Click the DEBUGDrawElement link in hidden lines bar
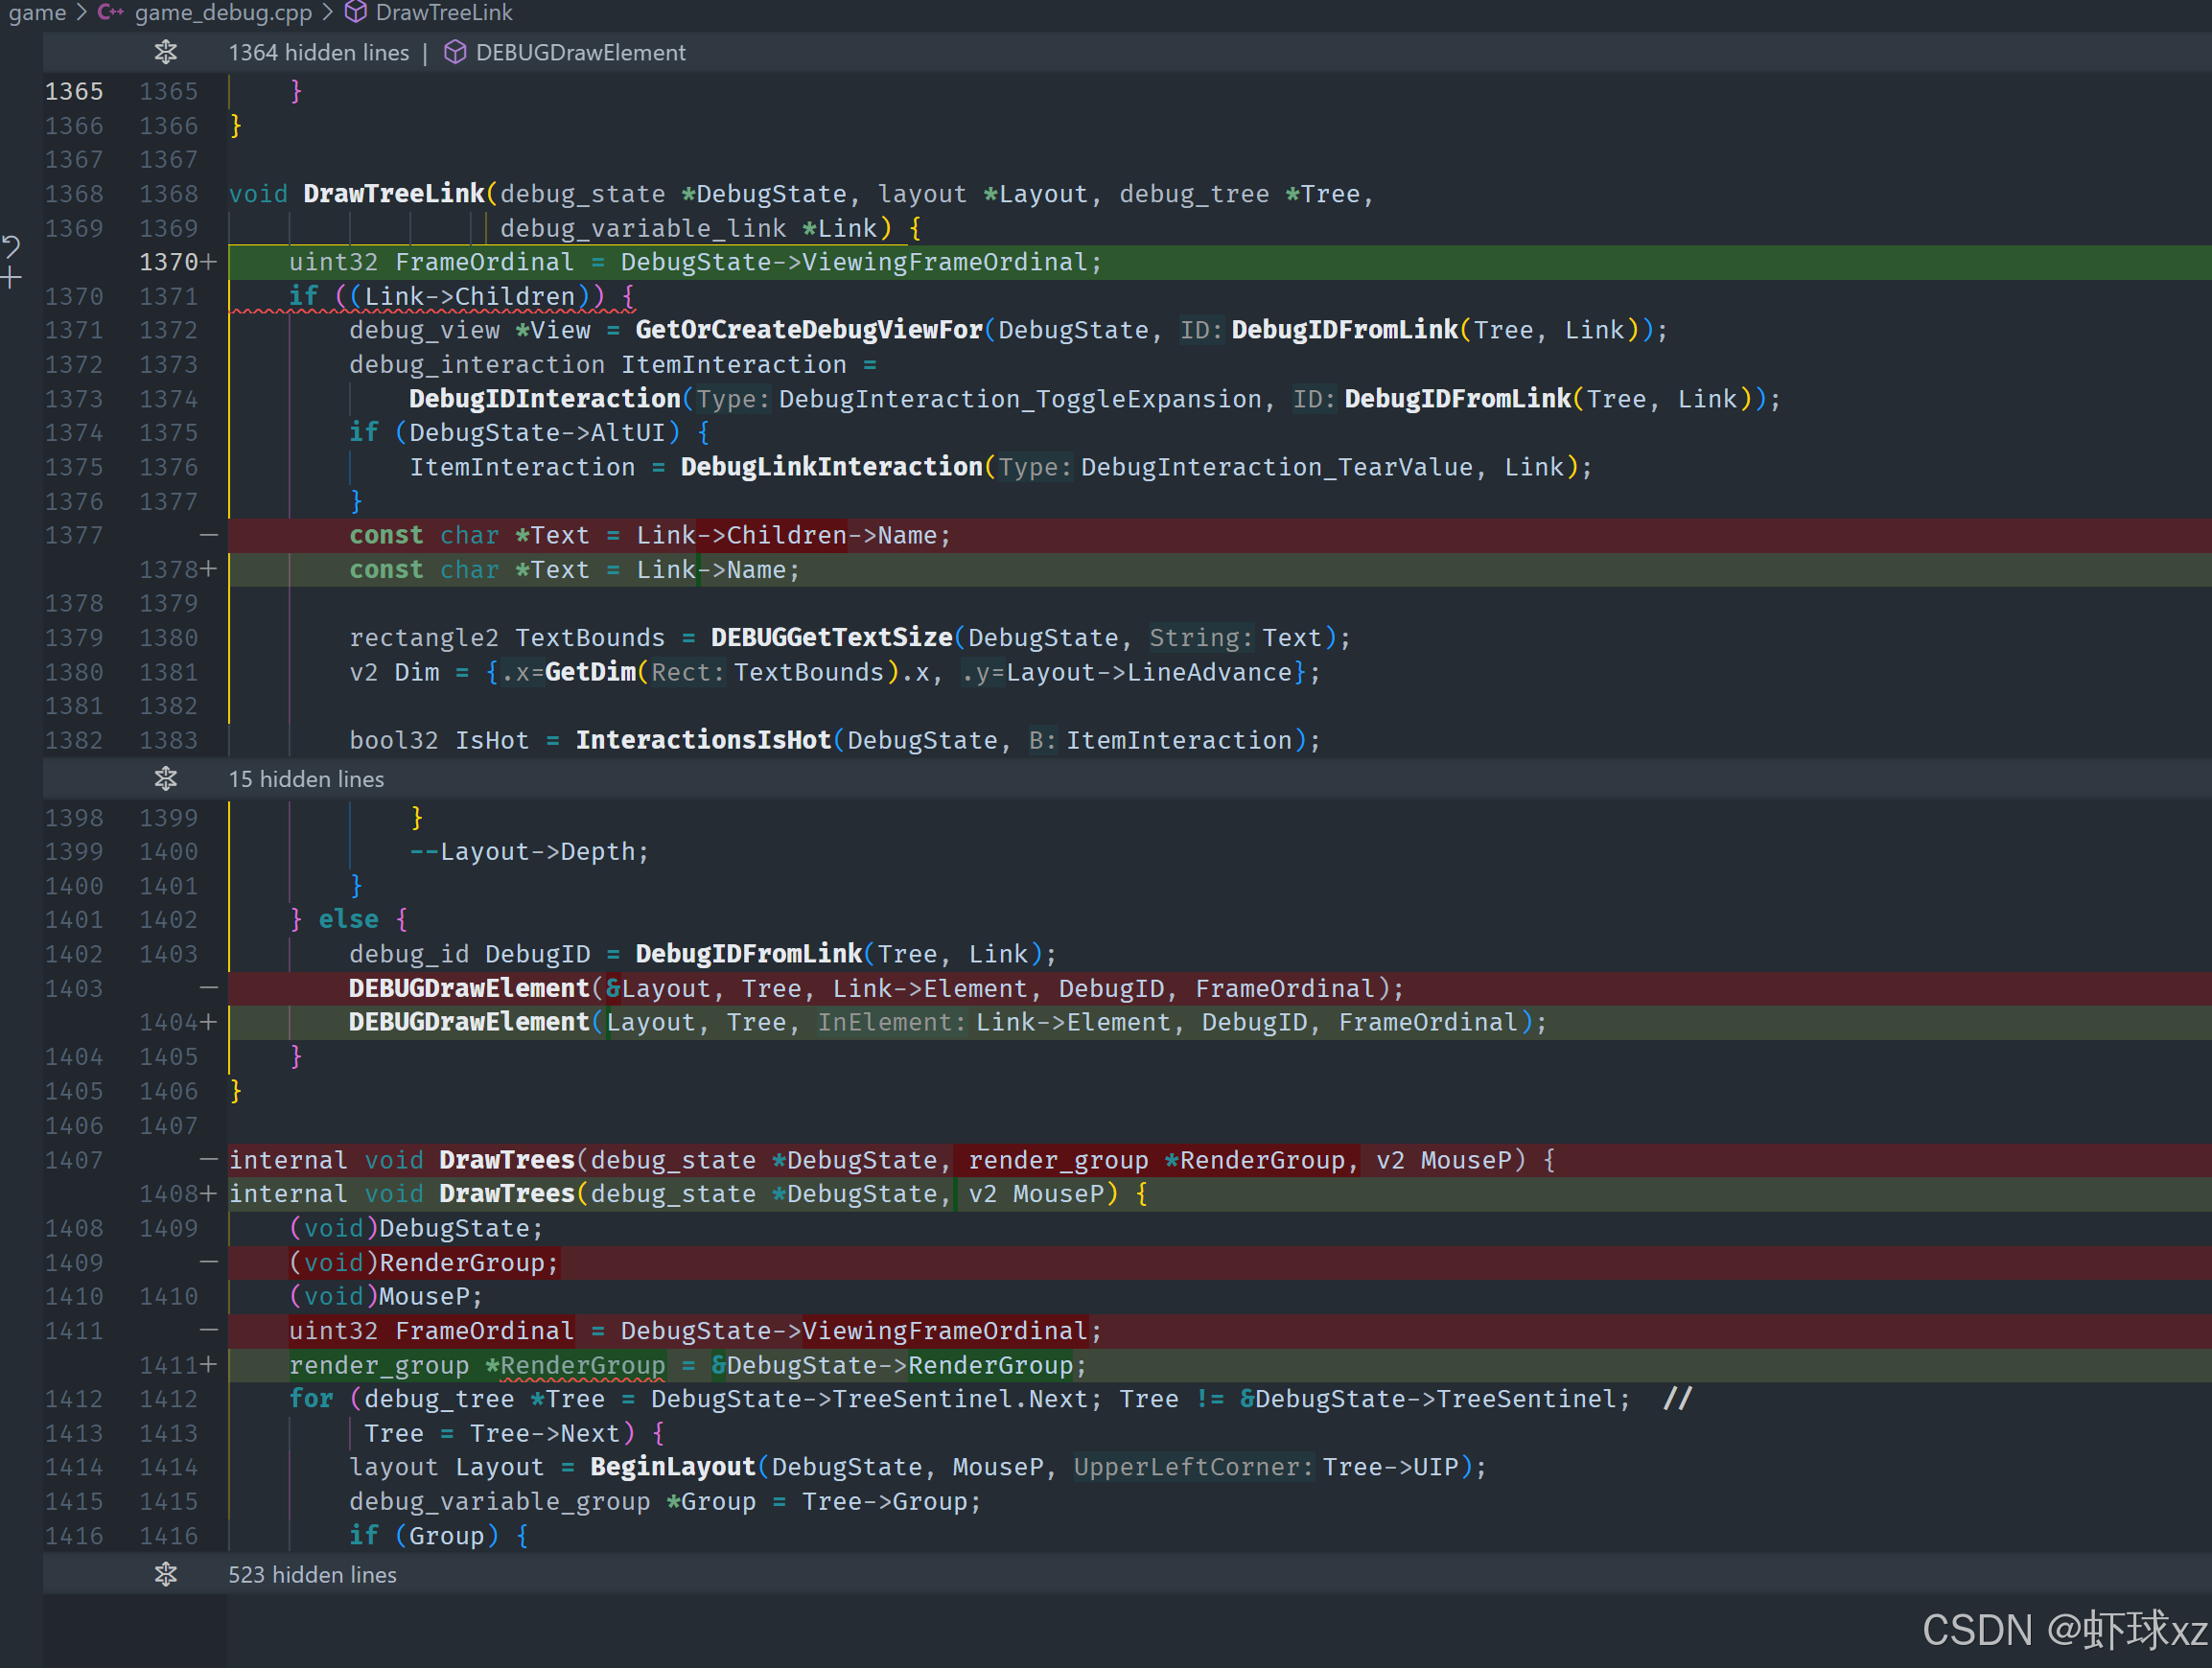Image resolution: width=2212 pixels, height=1668 pixels. (x=580, y=52)
